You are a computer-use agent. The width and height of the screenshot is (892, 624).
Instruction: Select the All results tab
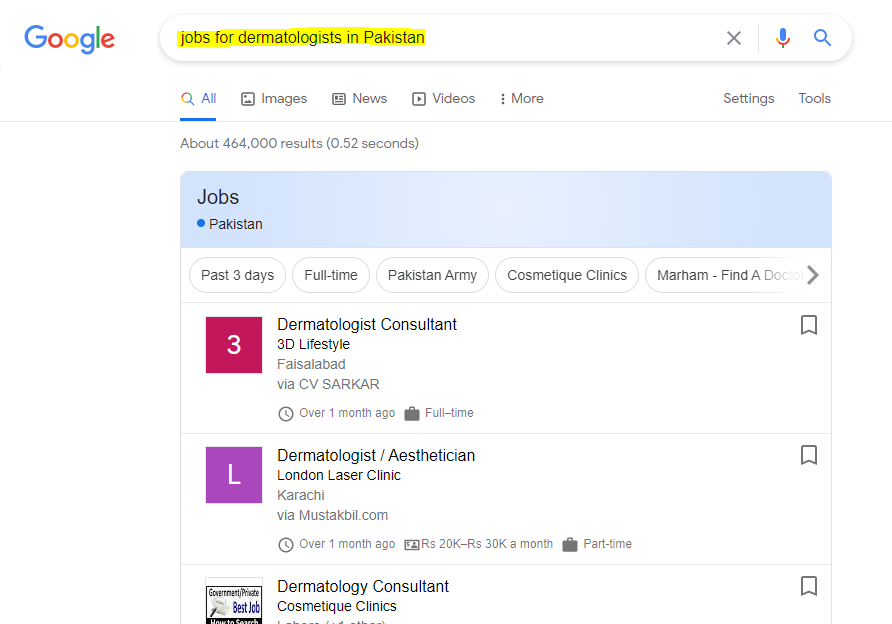(x=198, y=98)
